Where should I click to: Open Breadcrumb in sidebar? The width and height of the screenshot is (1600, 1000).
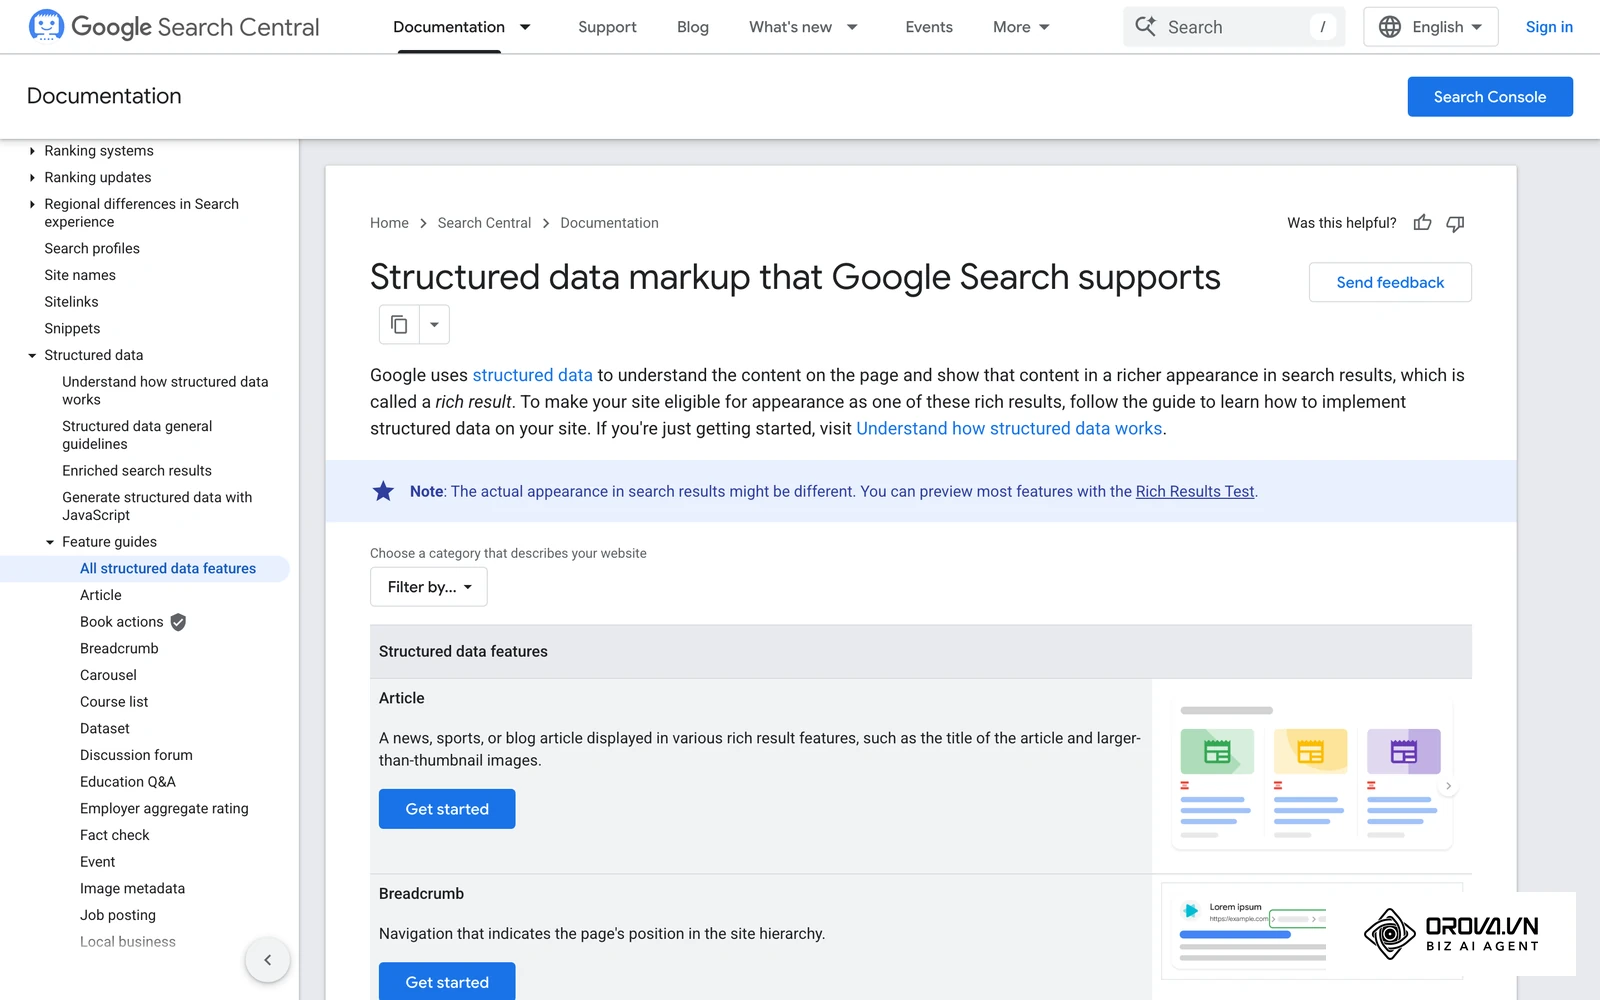tap(119, 649)
